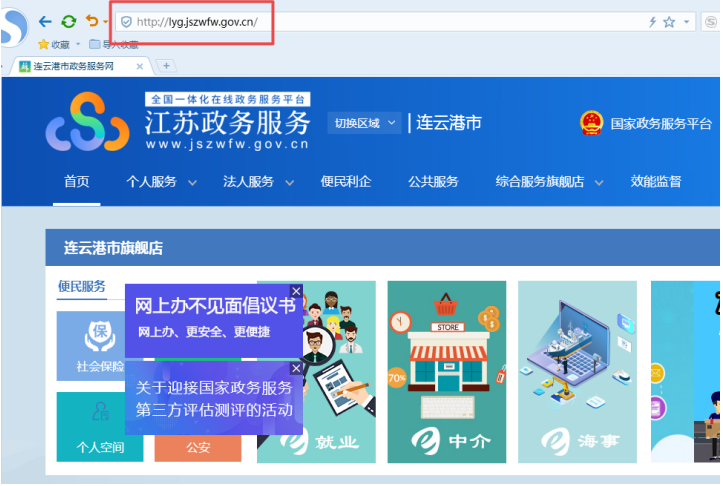The height and width of the screenshot is (486, 723).
Task: Click the browser logo at the top left
Action: click(x=14, y=28)
